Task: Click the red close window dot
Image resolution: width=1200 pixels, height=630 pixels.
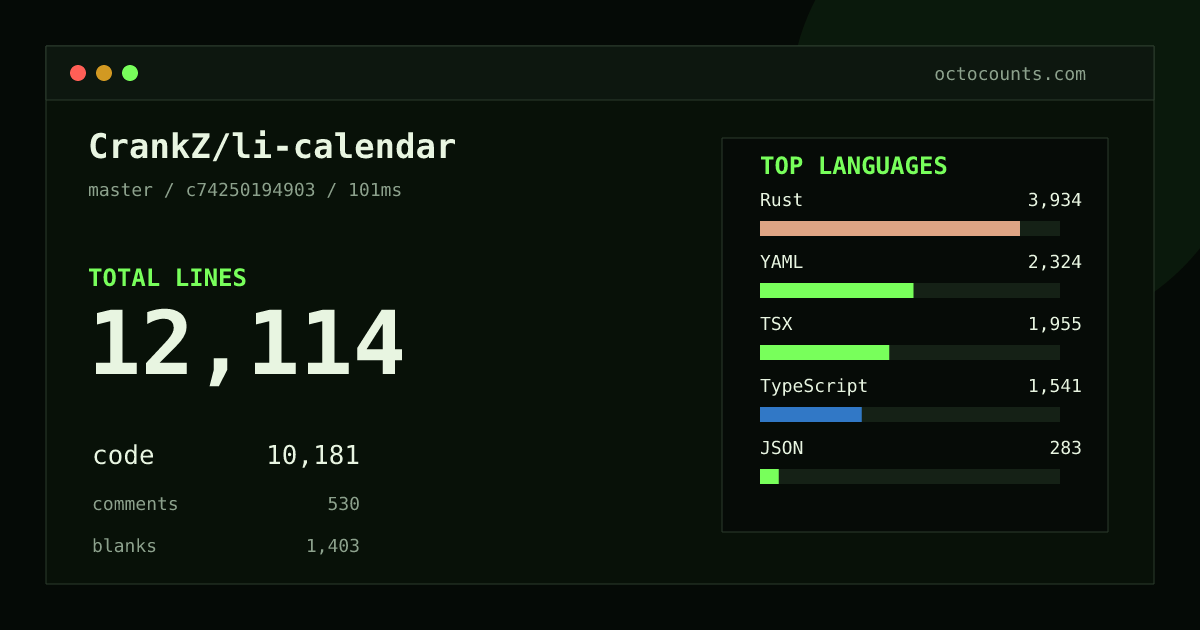Action: [78, 73]
